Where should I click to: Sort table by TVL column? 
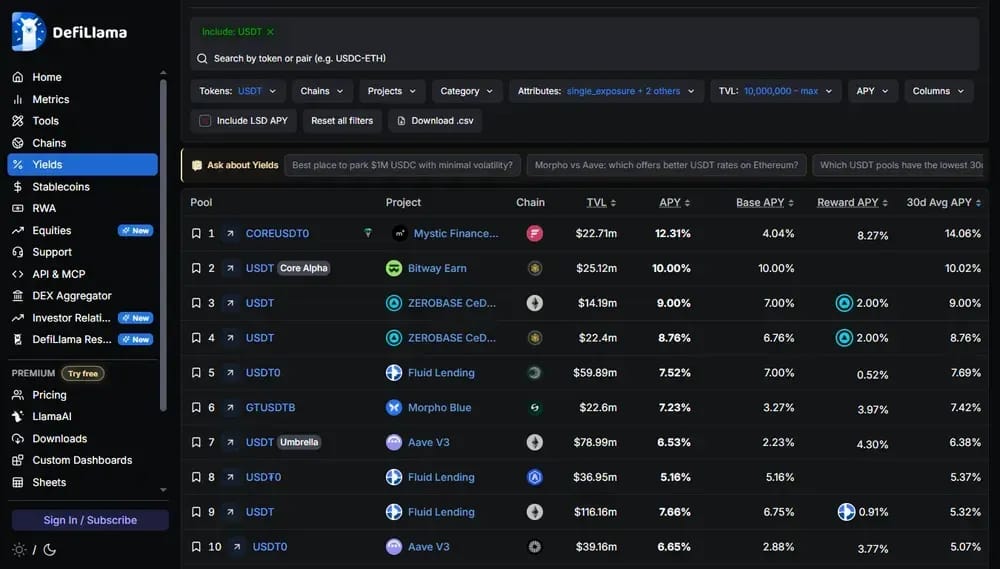[601, 202]
